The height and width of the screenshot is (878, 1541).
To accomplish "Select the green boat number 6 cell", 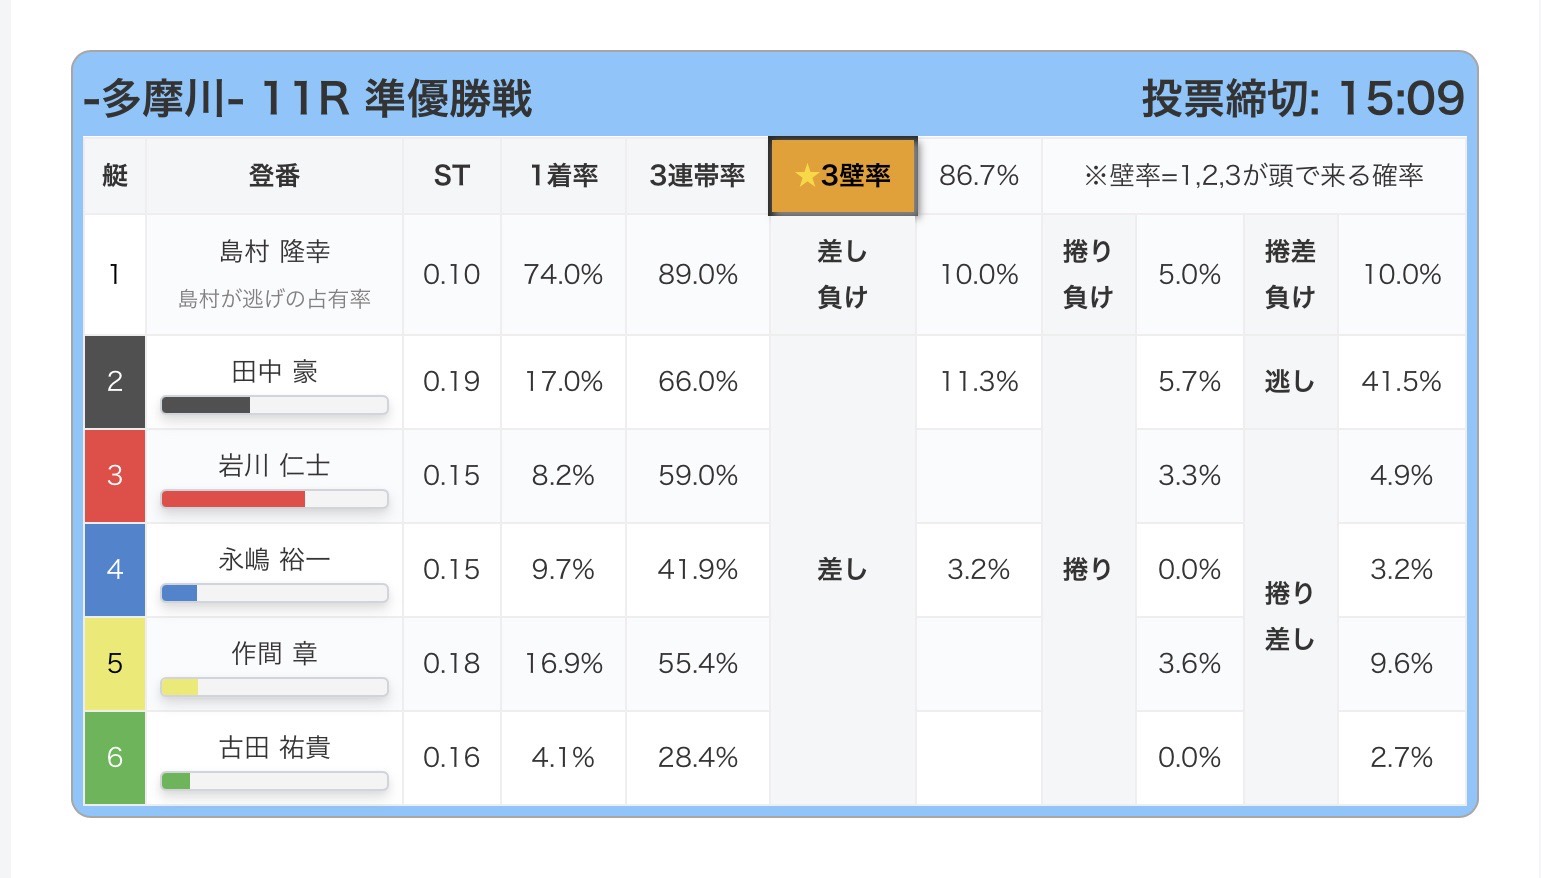I will point(115,757).
